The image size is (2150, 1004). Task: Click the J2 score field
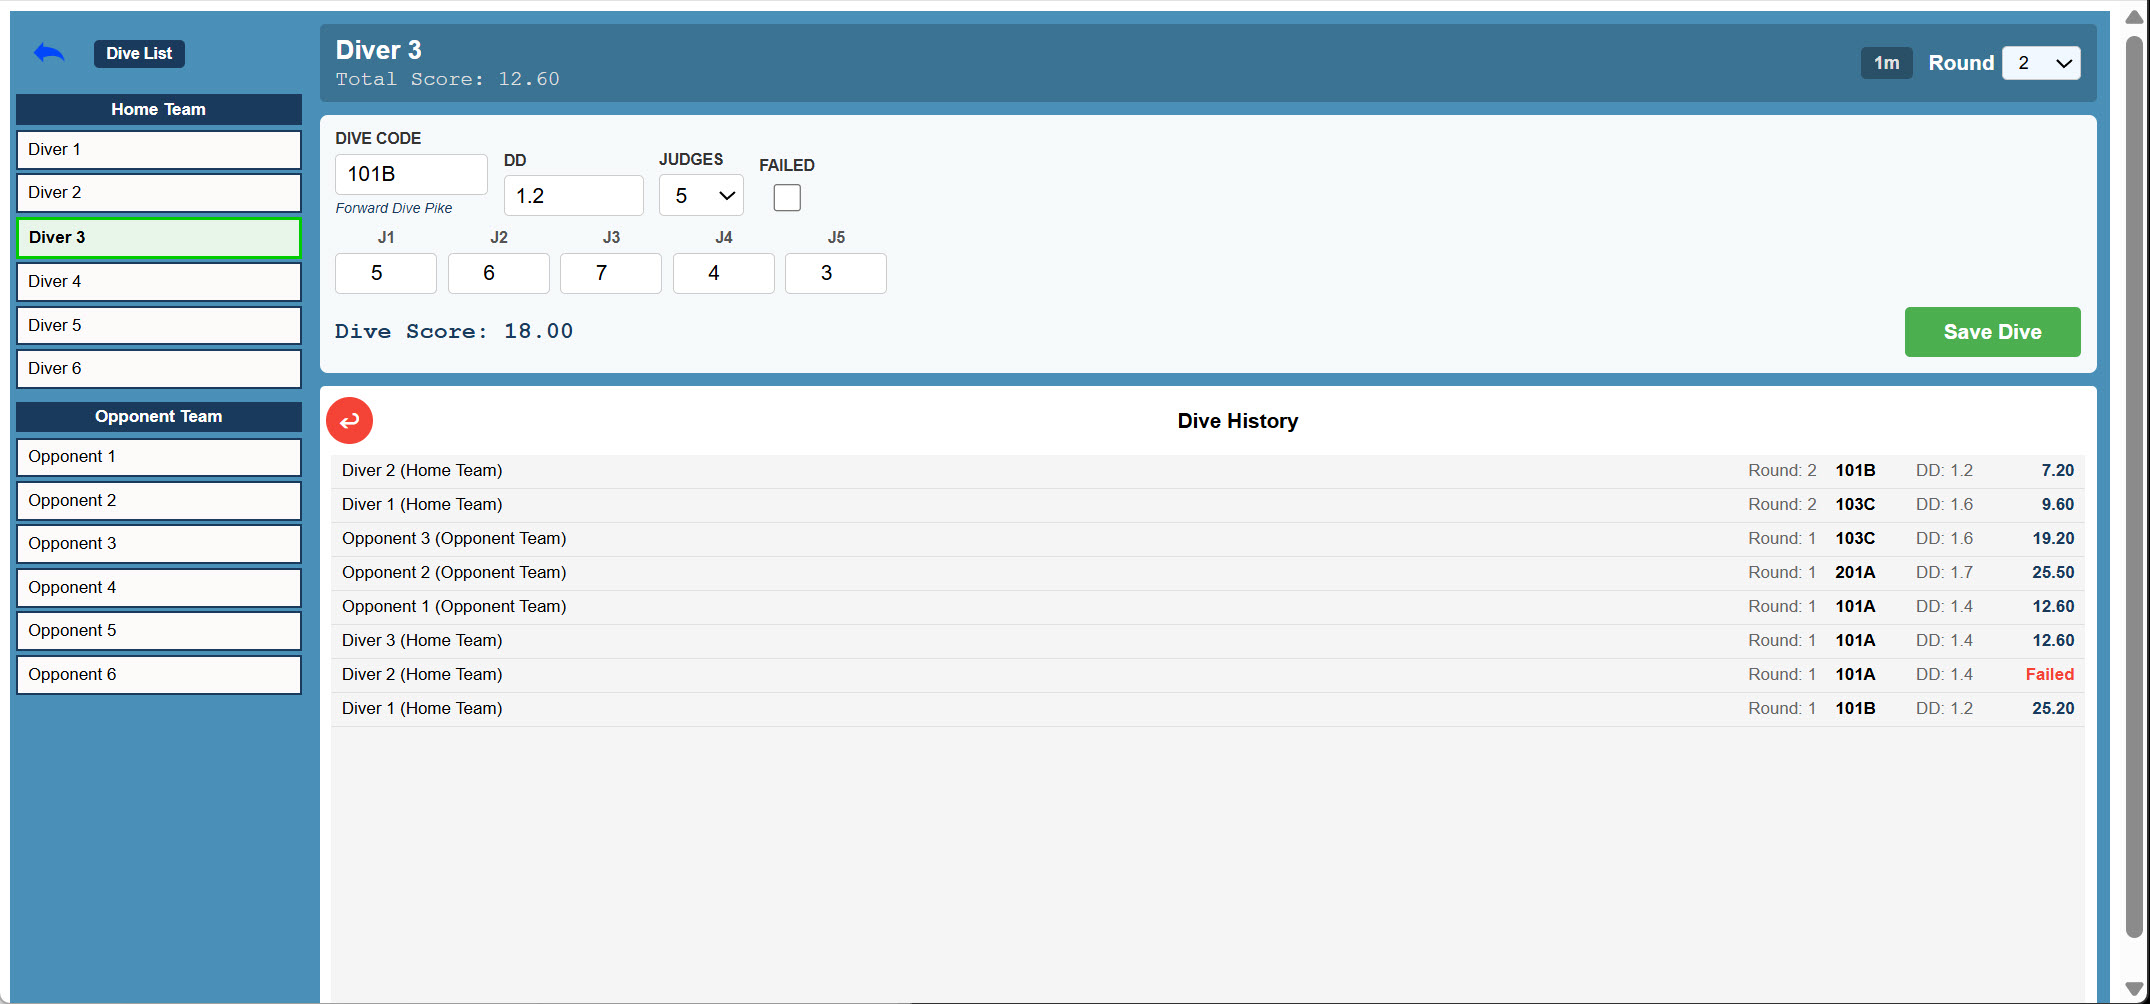coord(499,273)
